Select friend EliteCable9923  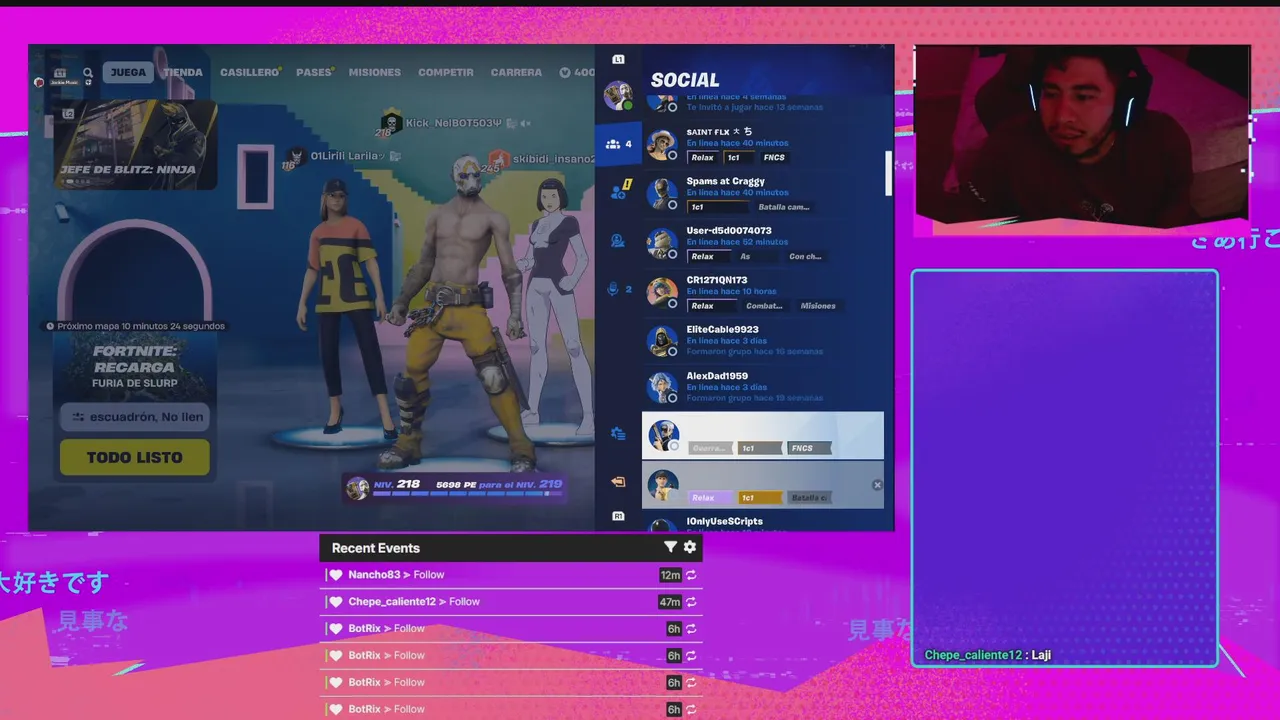[x=763, y=340]
